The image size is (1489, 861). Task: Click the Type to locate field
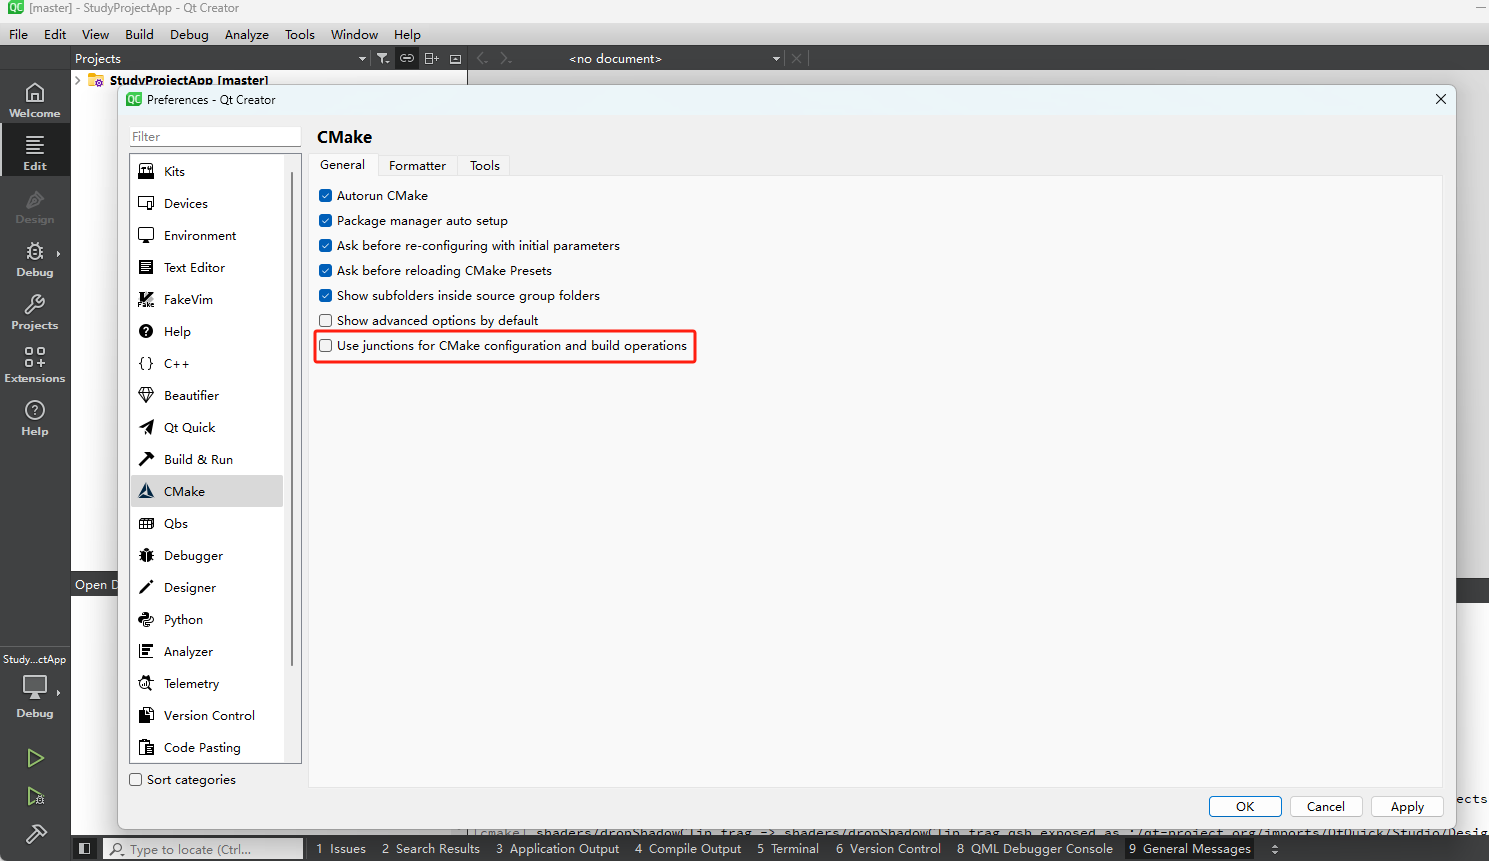(x=204, y=849)
